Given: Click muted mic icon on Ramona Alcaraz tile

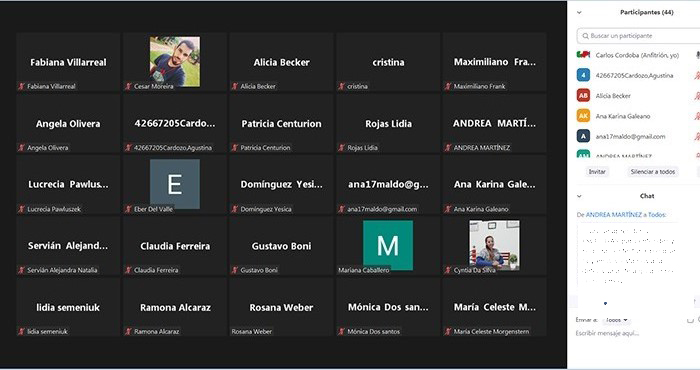Looking at the screenshot, I should pyautogui.click(x=128, y=332).
